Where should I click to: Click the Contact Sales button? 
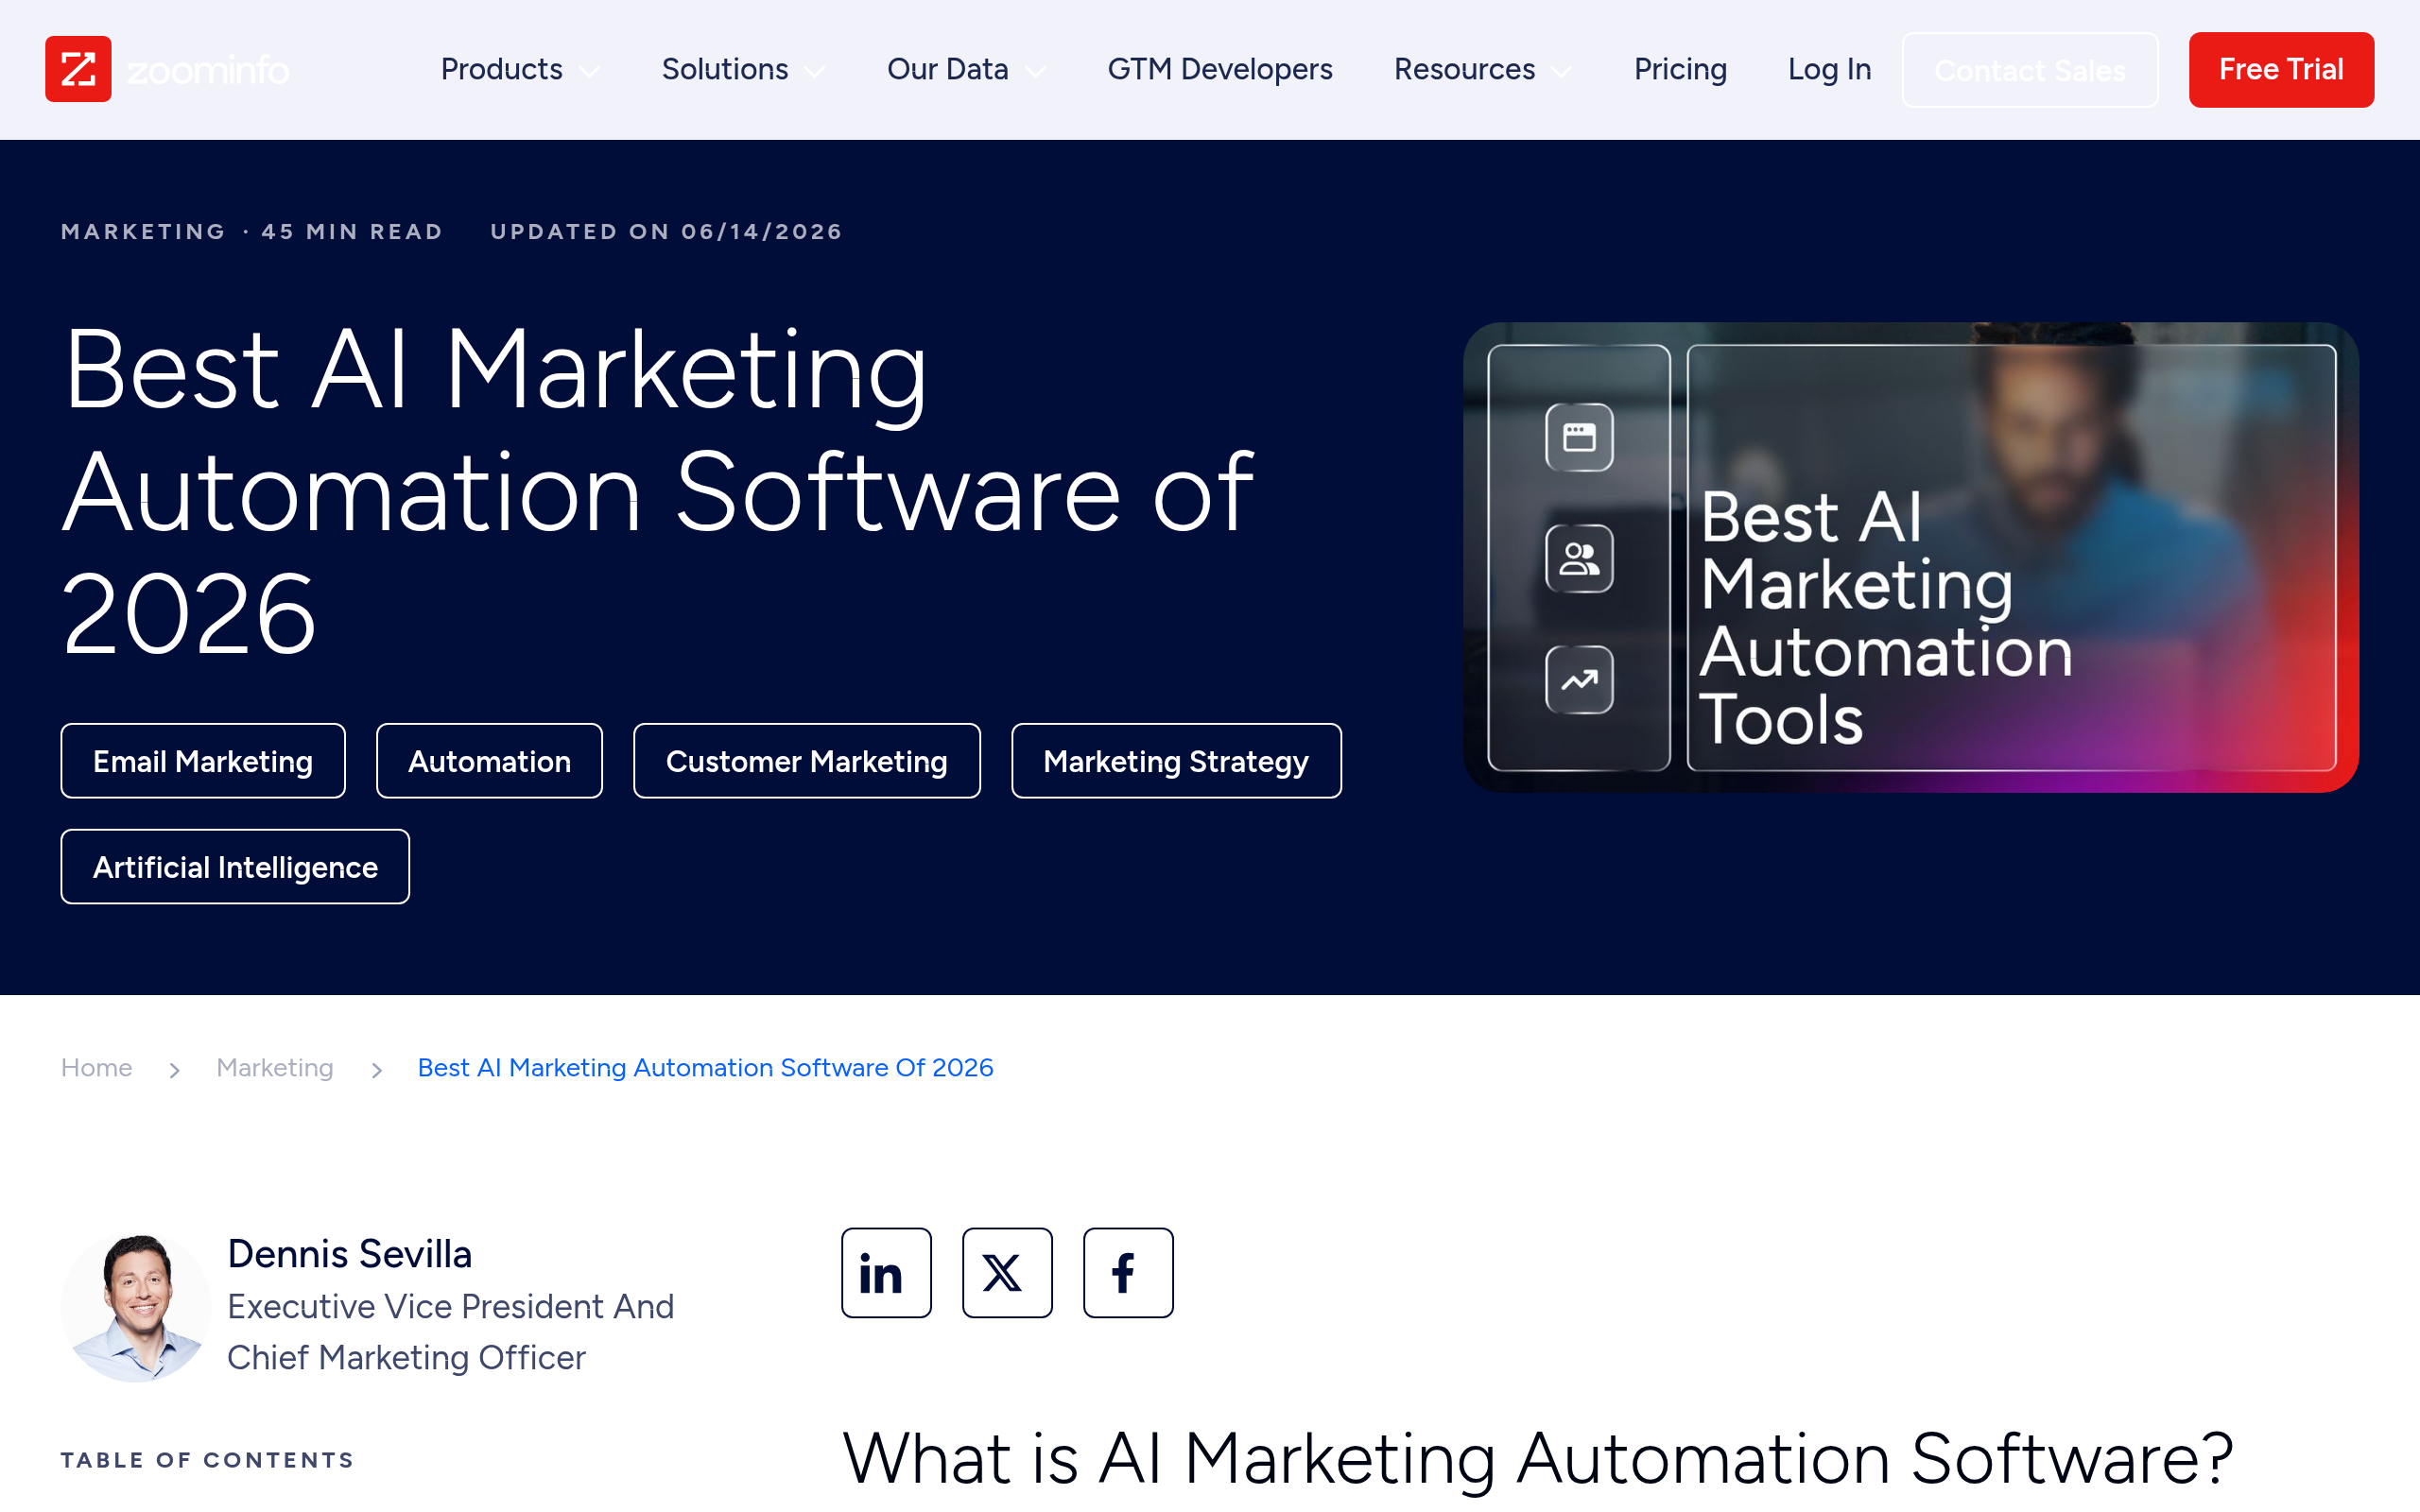click(2029, 70)
